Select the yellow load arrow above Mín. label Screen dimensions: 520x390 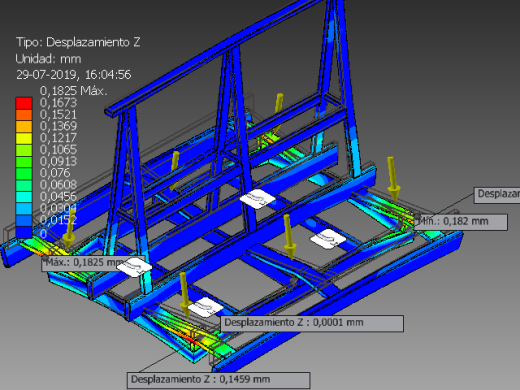(393, 179)
